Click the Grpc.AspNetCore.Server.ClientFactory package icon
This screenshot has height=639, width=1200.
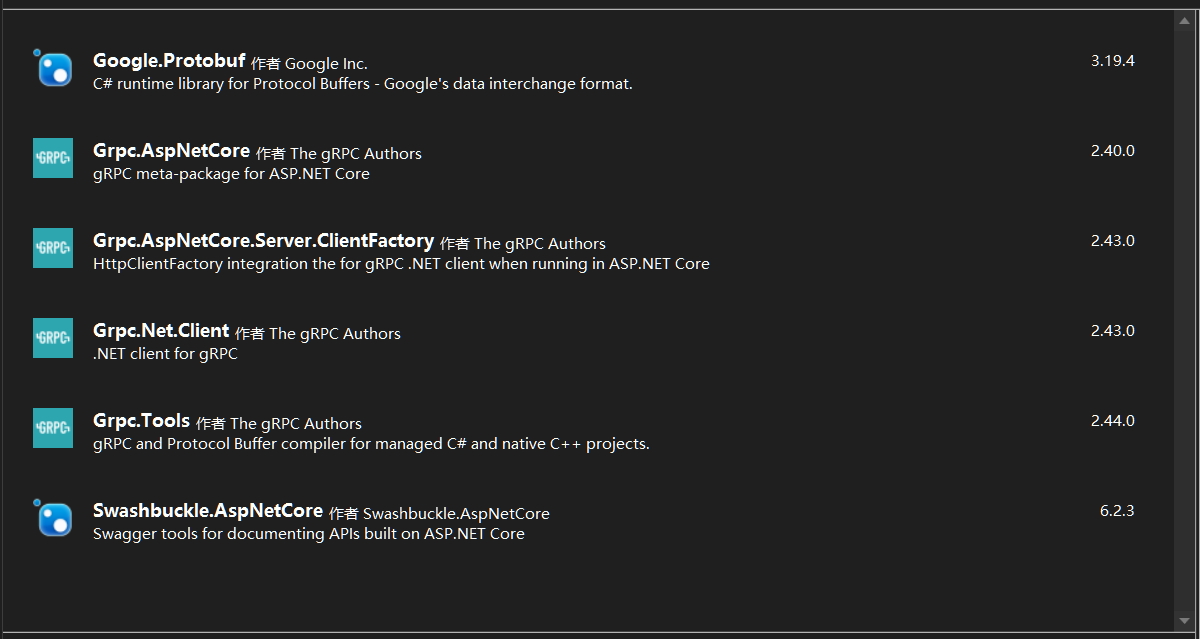[x=53, y=248]
